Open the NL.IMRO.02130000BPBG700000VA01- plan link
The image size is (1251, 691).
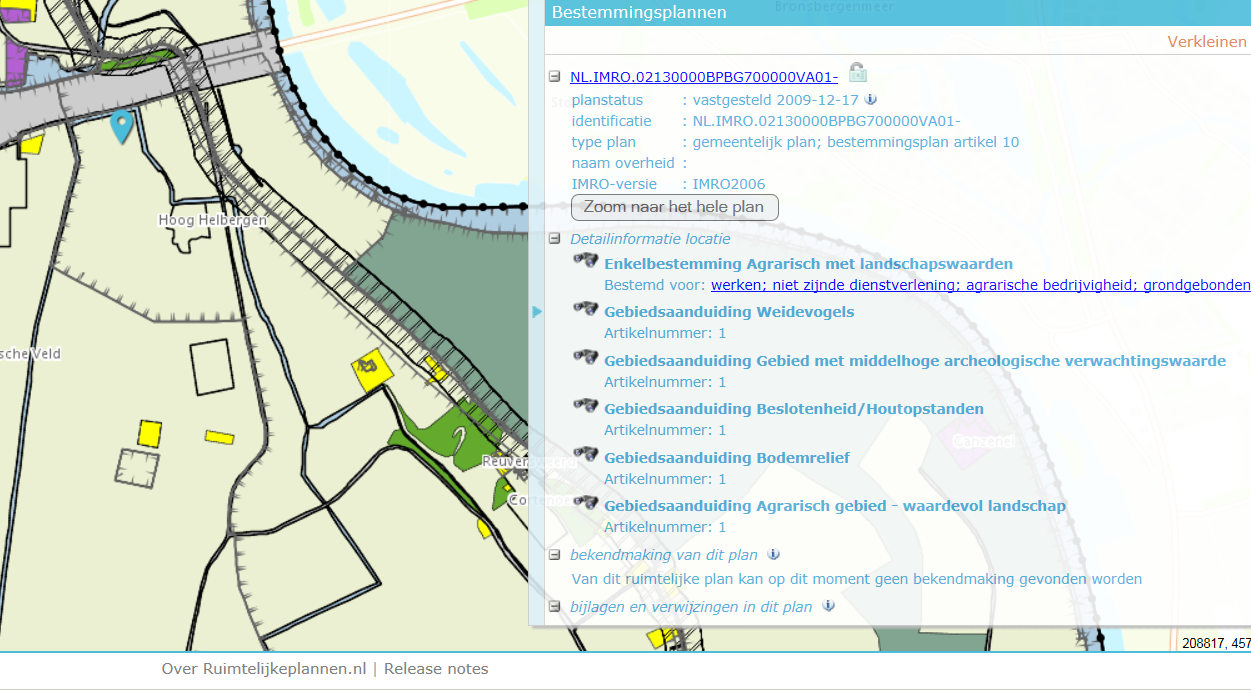(x=704, y=77)
